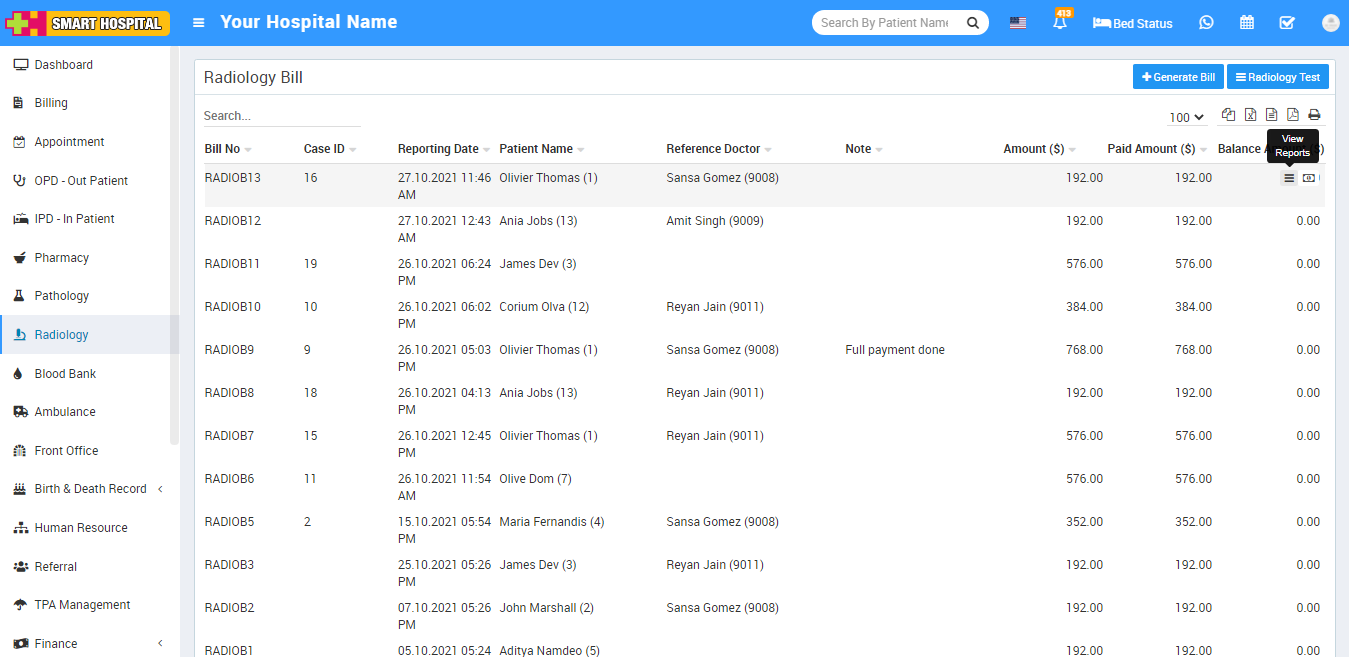Copy the table using the copy icon
This screenshot has height=657, width=1349.
point(1228,115)
